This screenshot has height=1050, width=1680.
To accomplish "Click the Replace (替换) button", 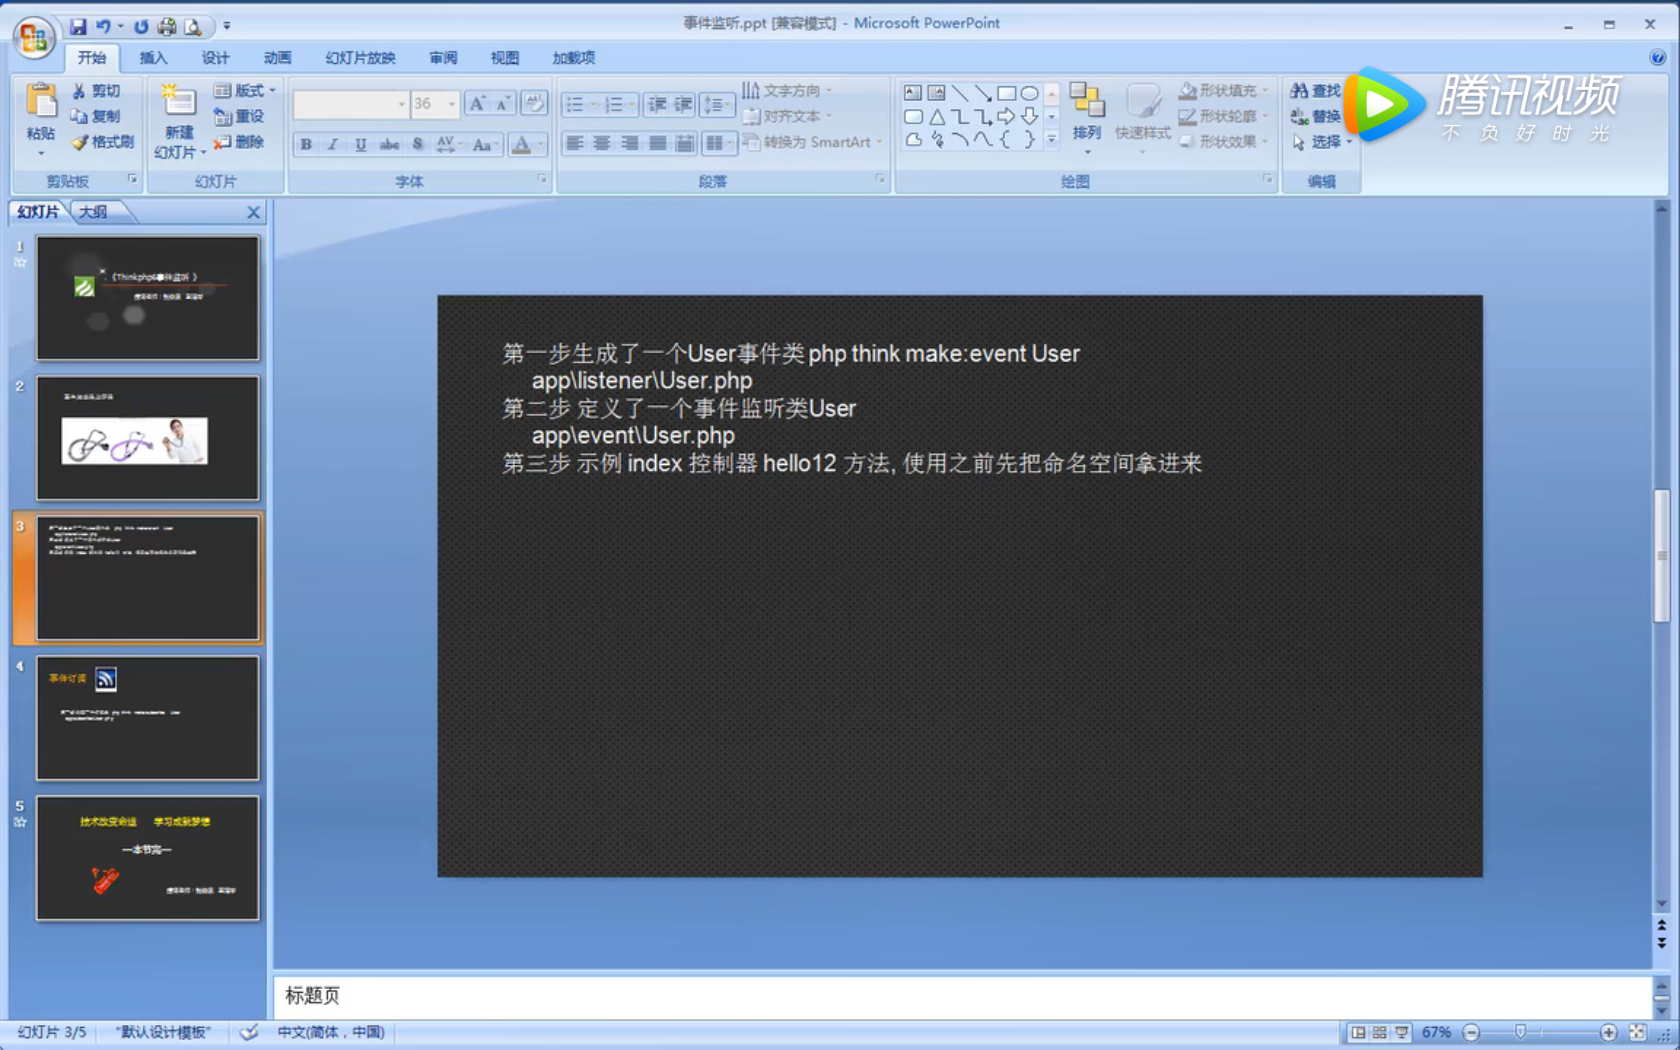I will point(1314,116).
